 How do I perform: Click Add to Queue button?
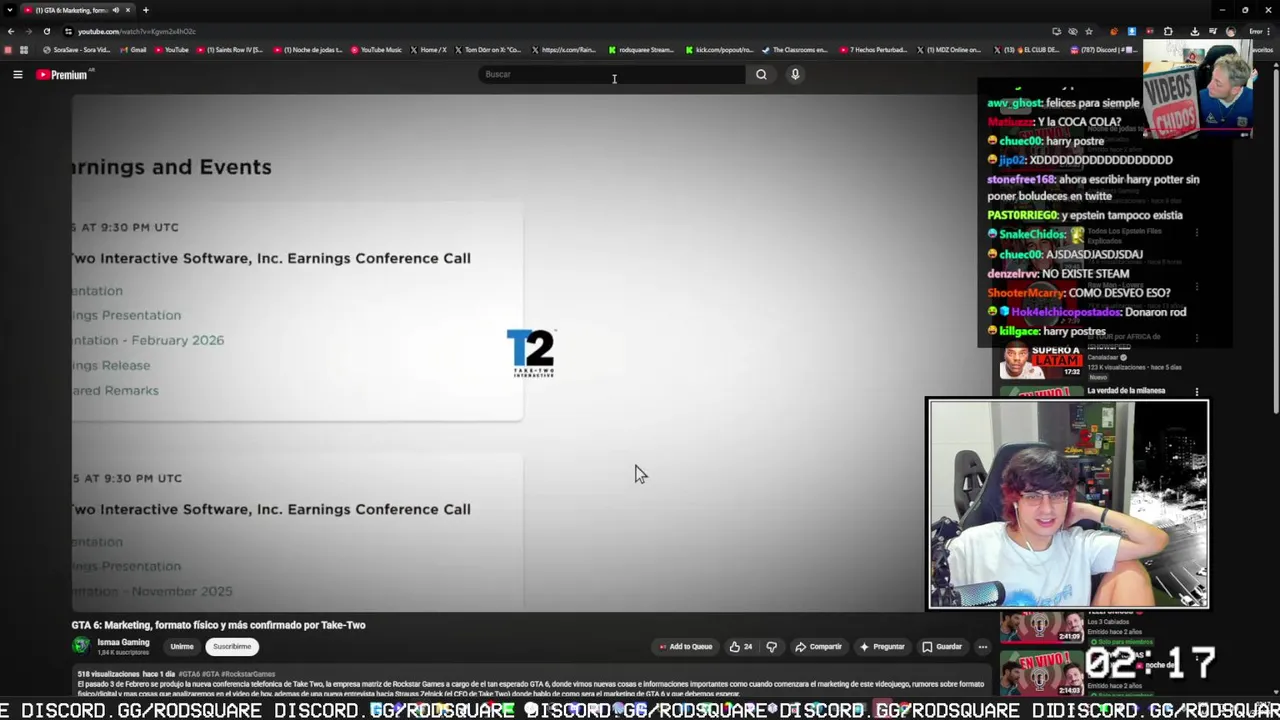686,647
